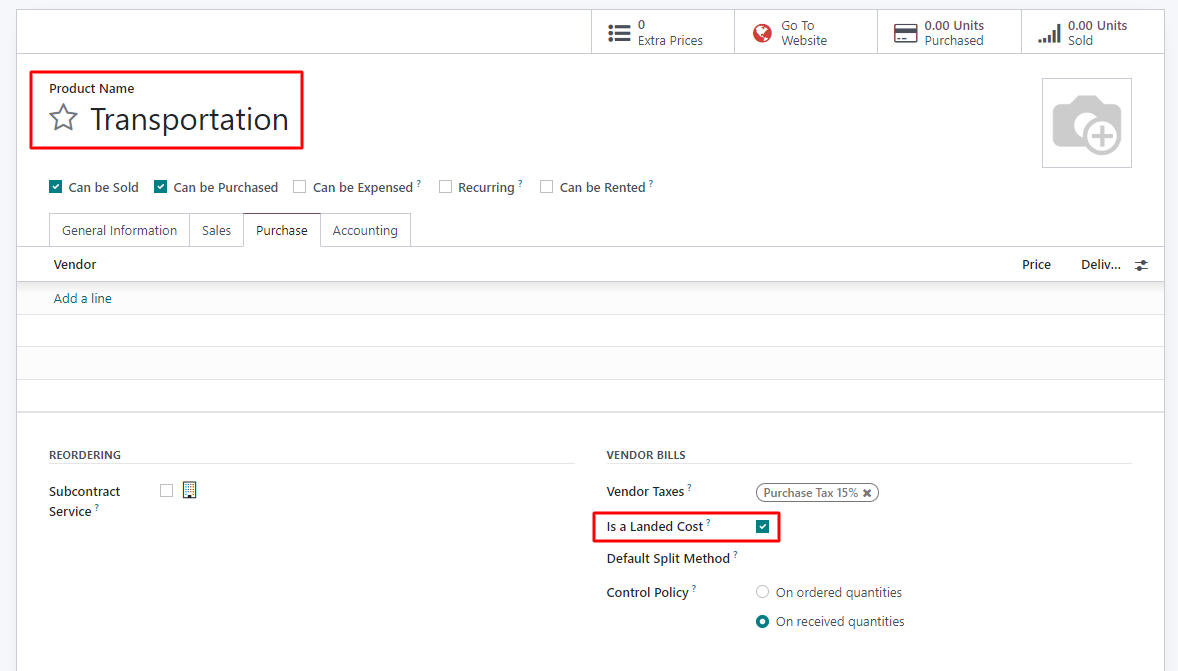Open the Accounting tab

point(365,230)
